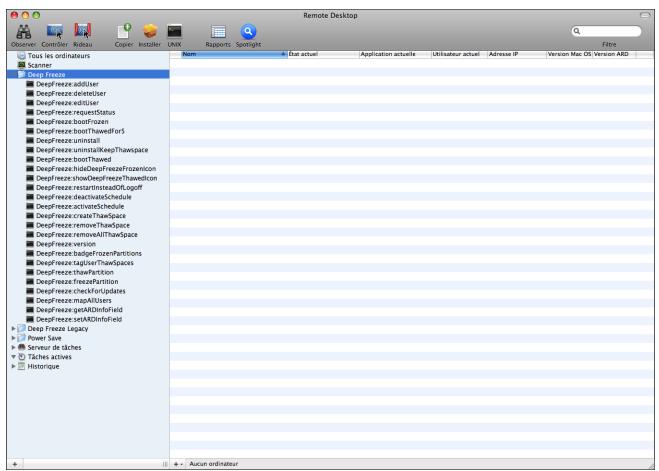The height and width of the screenshot is (471, 659).
Task: Select DeepFreeze:requestStatus task
Action: tap(75, 112)
